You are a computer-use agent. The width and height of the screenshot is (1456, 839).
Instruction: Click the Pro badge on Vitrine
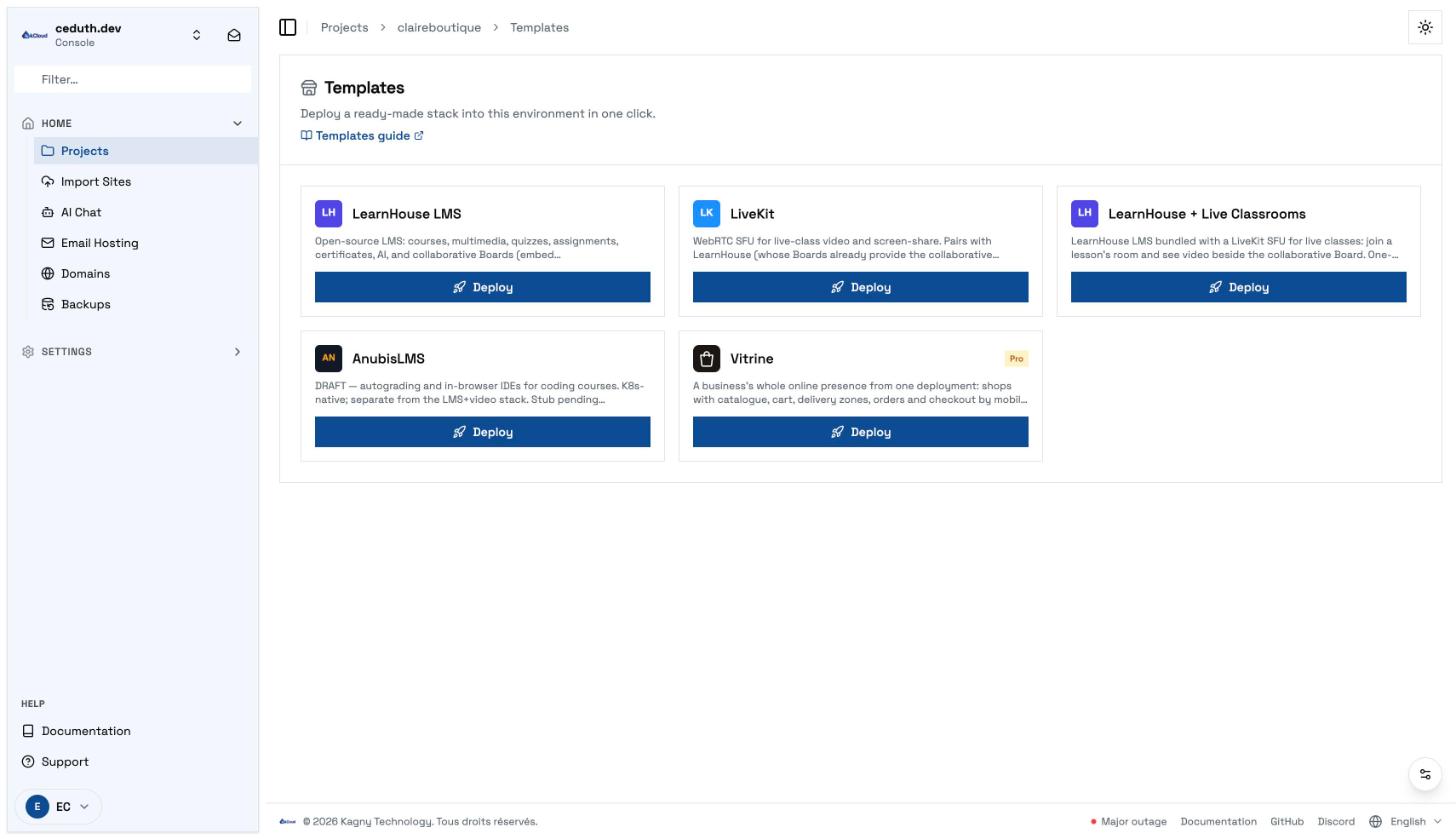(x=1016, y=359)
